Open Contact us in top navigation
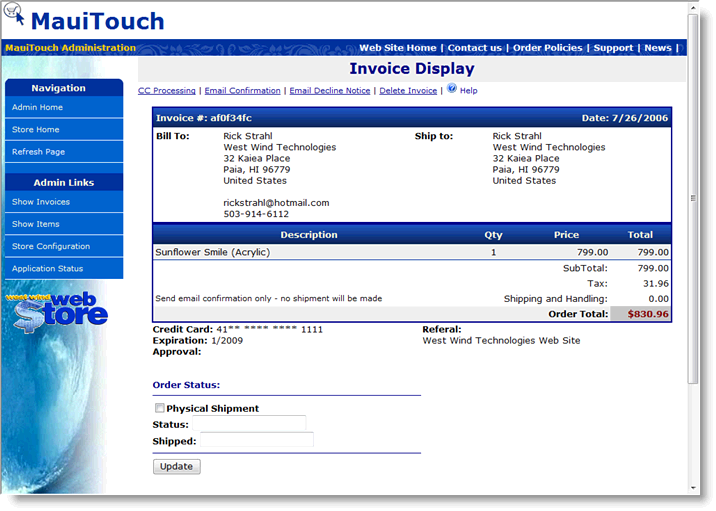 click(474, 48)
